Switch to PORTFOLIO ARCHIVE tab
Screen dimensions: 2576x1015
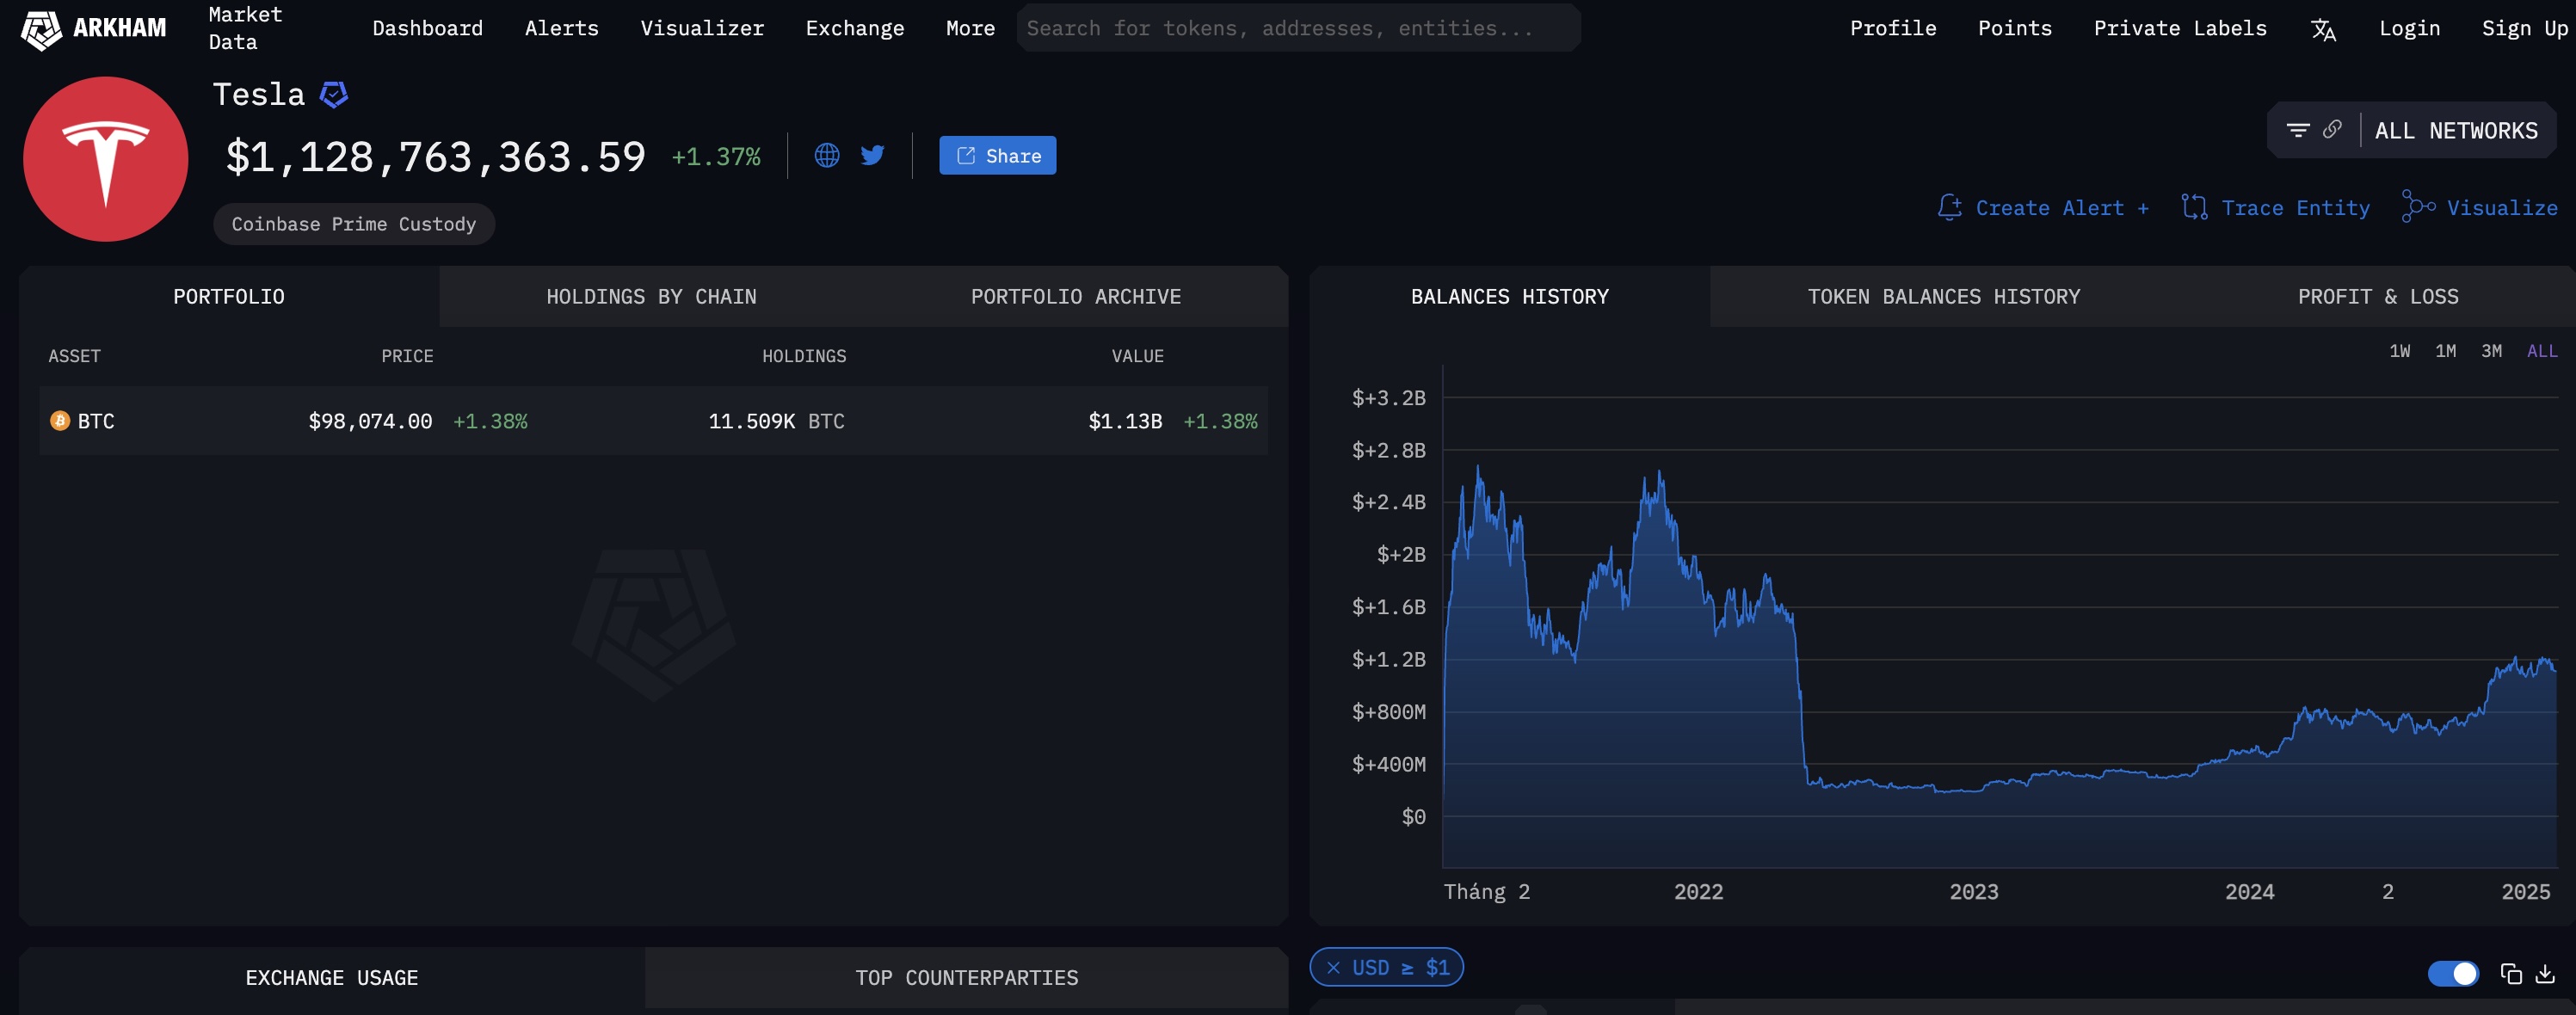1076,296
